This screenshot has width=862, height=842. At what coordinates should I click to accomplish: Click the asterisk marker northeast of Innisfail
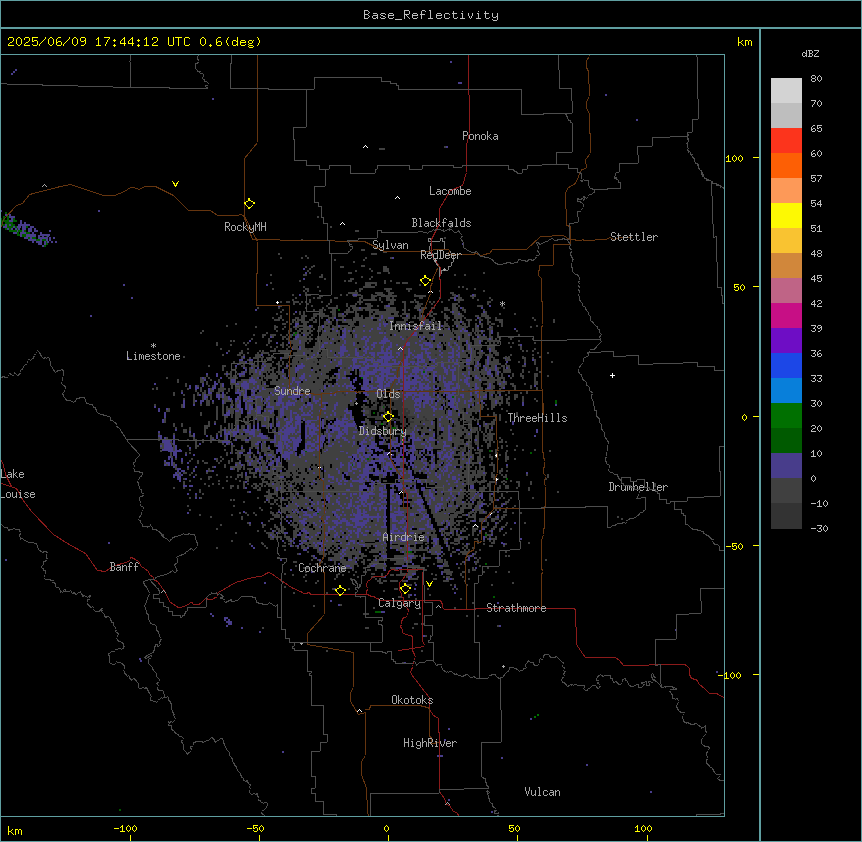[502, 303]
